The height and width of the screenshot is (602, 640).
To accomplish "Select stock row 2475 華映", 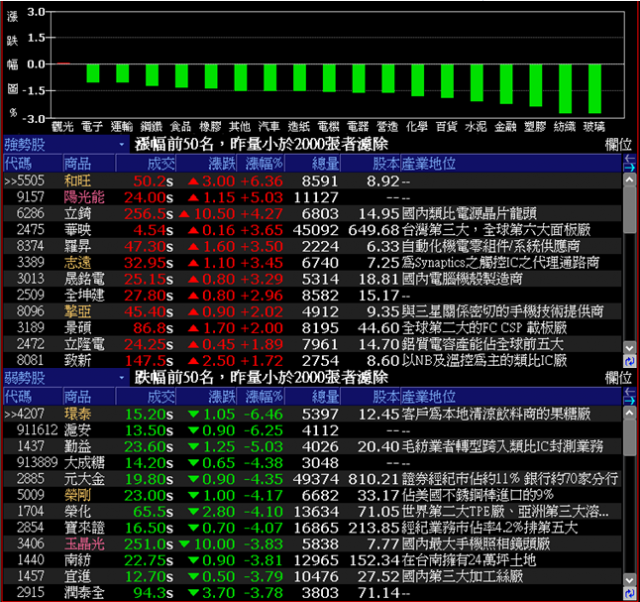I will (312, 230).
